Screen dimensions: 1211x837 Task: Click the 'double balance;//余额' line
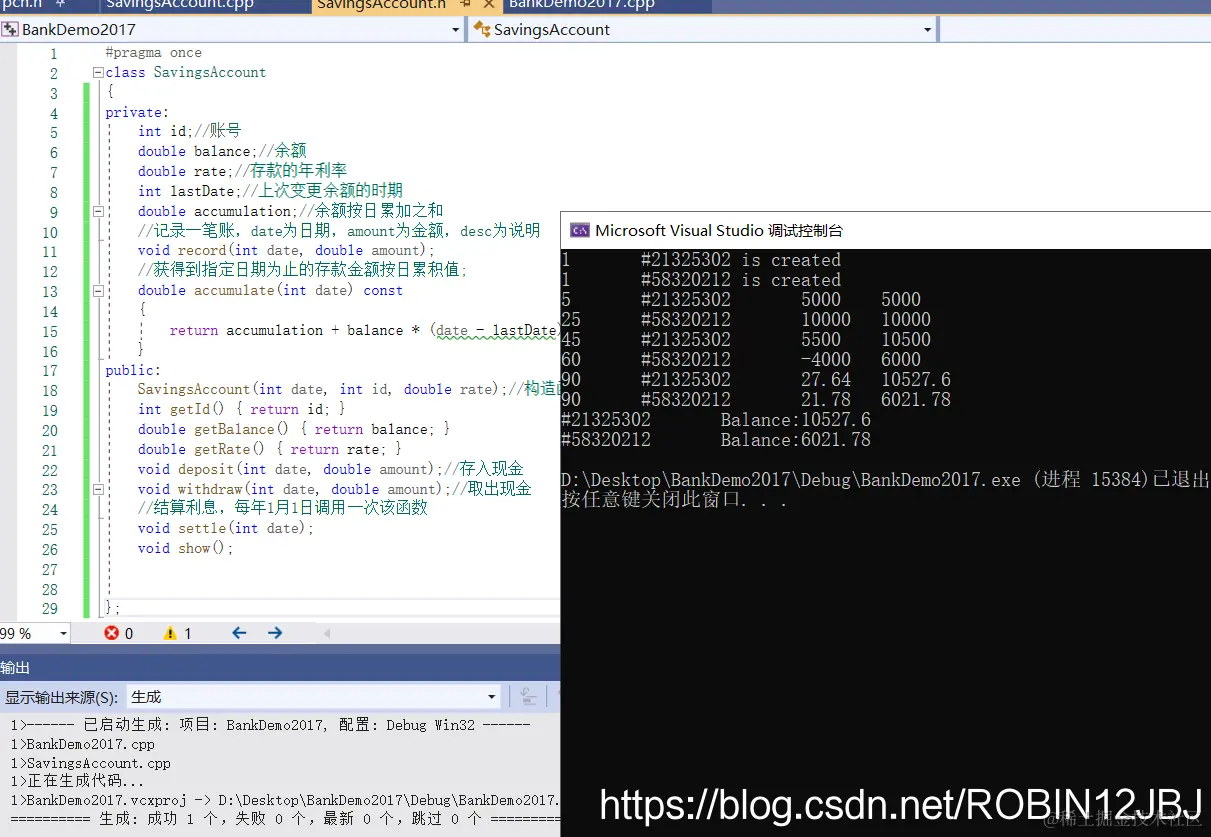coord(222,152)
